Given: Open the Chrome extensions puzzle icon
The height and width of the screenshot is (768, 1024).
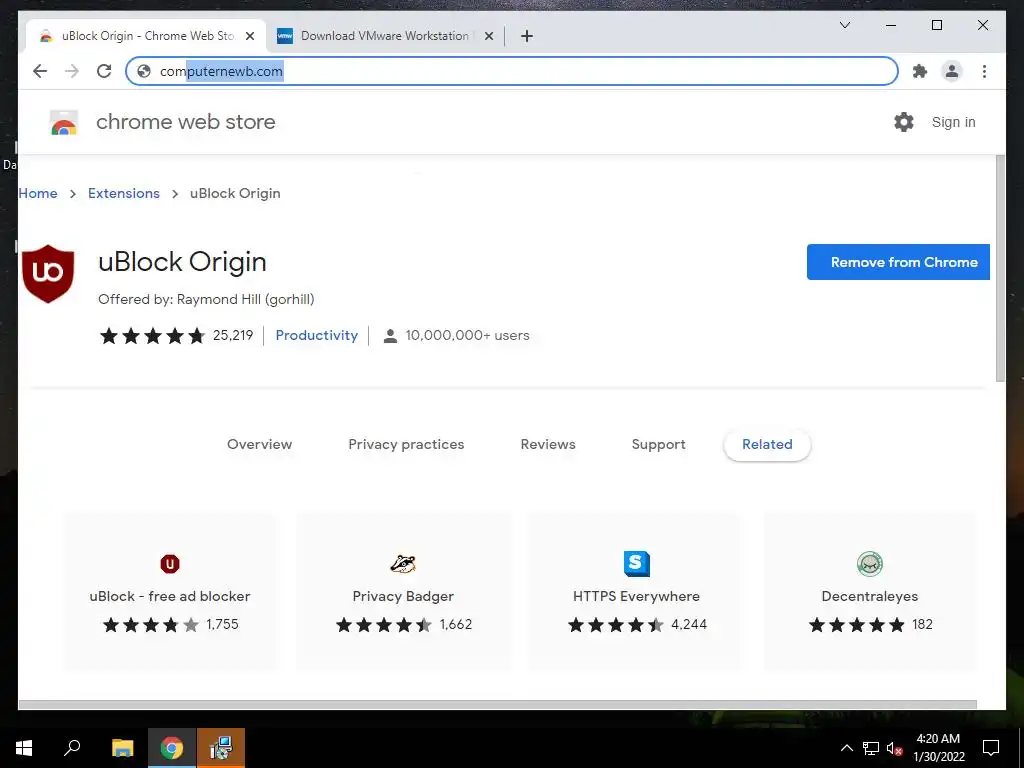Looking at the screenshot, I should click(x=920, y=71).
